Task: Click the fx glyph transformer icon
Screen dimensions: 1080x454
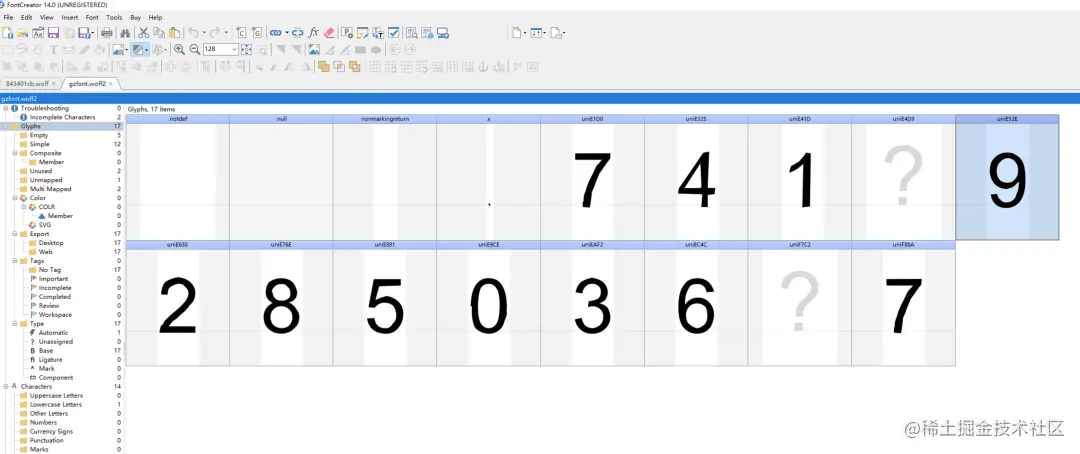Action: tap(313, 32)
